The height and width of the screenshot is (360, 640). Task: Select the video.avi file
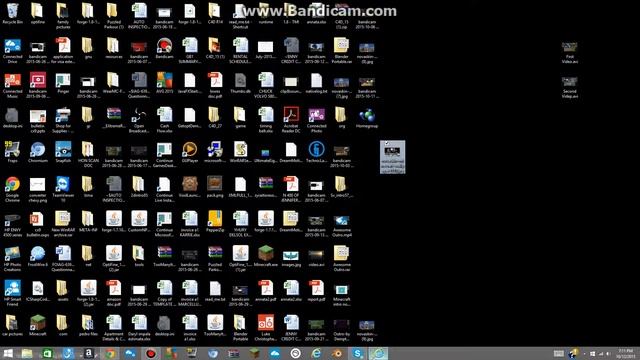316,258
